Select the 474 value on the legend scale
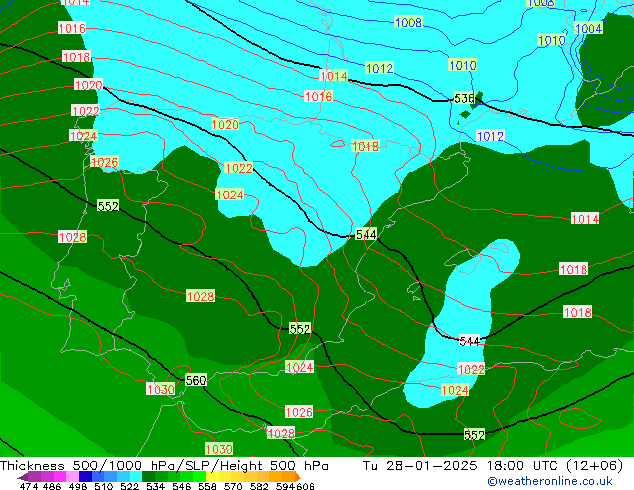The image size is (634, 490). (x=29, y=486)
